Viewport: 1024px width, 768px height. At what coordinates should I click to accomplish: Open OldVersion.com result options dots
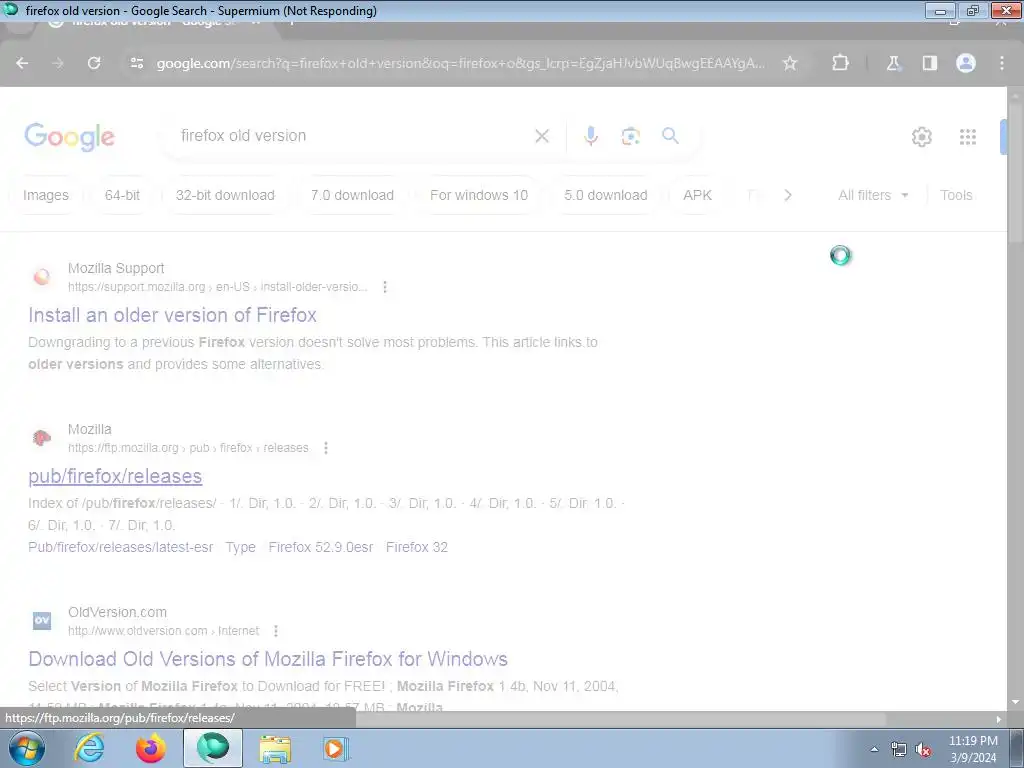[276, 631]
